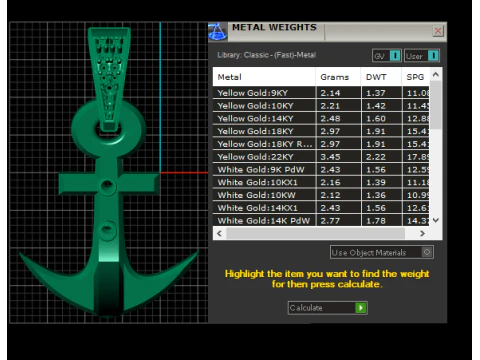This screenshot has height=360, width=480.
Task: Click the anchor's ring loop
Action: (x=108, y=129)
